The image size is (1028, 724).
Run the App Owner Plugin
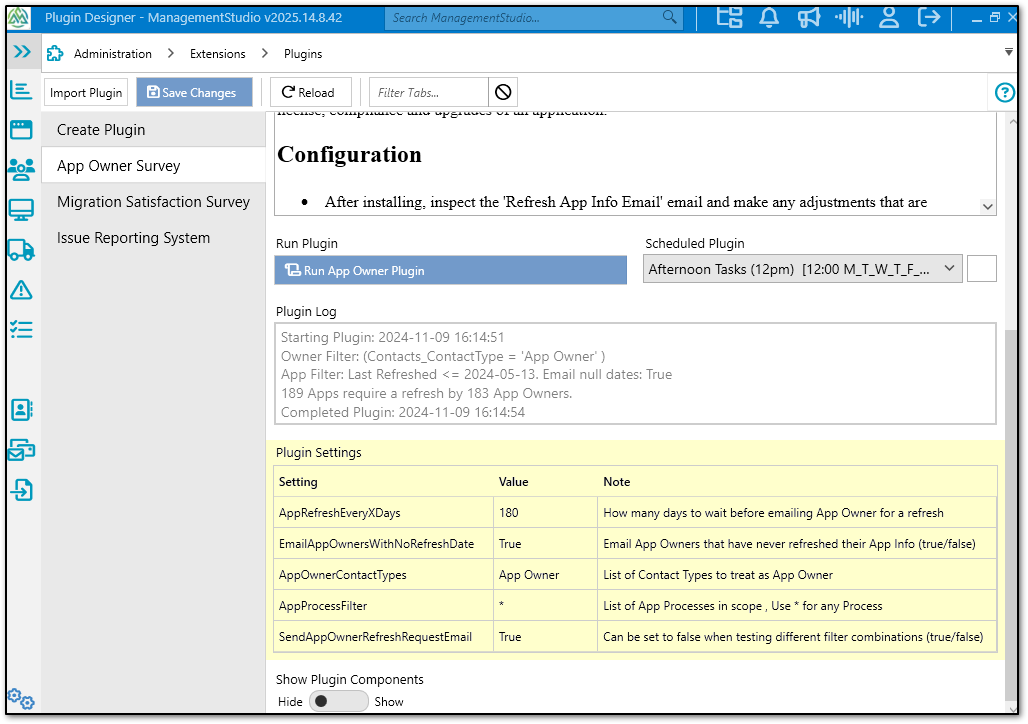pos(450,270)
